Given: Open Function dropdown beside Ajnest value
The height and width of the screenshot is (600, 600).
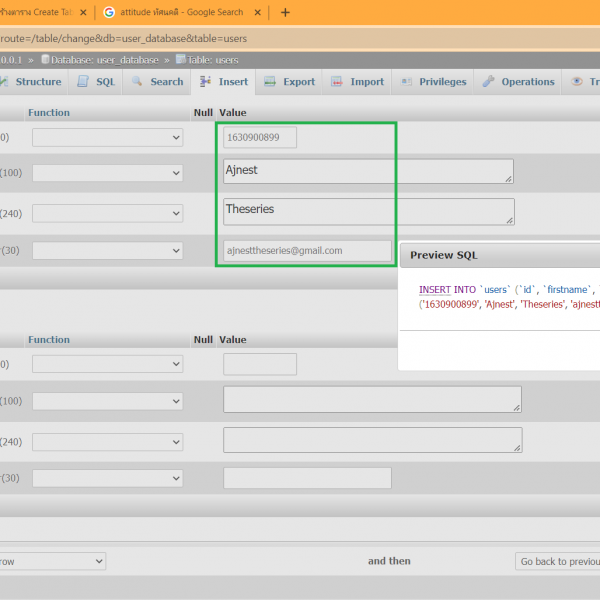Looking at the screenshot, I should (107, 174).
